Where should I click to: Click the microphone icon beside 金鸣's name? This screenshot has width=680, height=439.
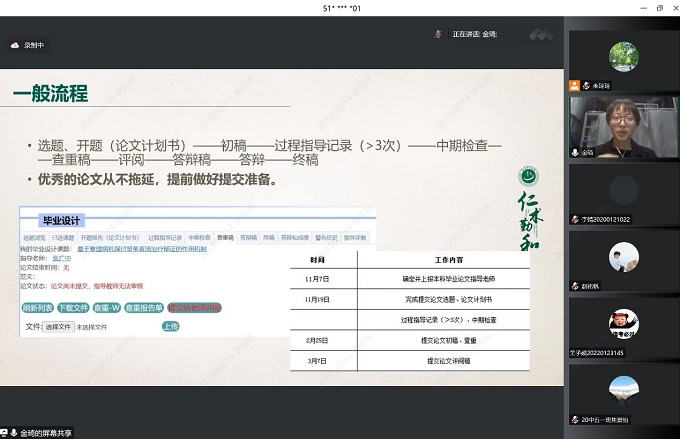point(574,153)
